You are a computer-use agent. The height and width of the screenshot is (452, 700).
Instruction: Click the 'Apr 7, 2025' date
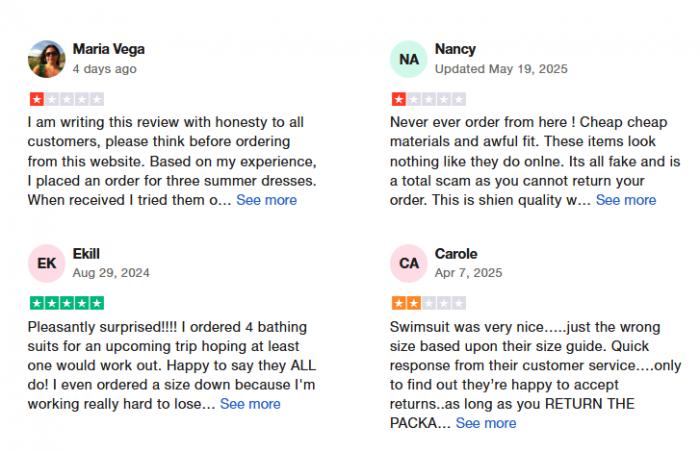[x=469, y=272]
